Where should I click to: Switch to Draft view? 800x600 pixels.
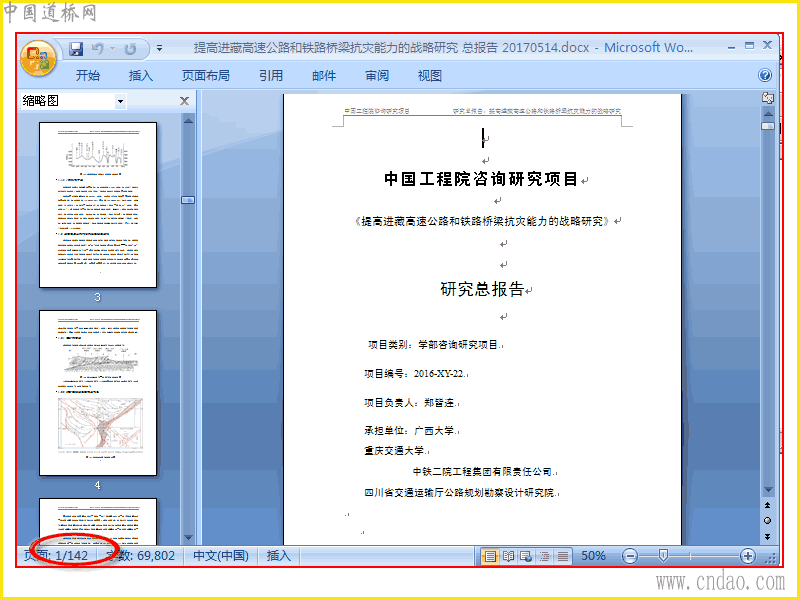click(x=562, y=556)
